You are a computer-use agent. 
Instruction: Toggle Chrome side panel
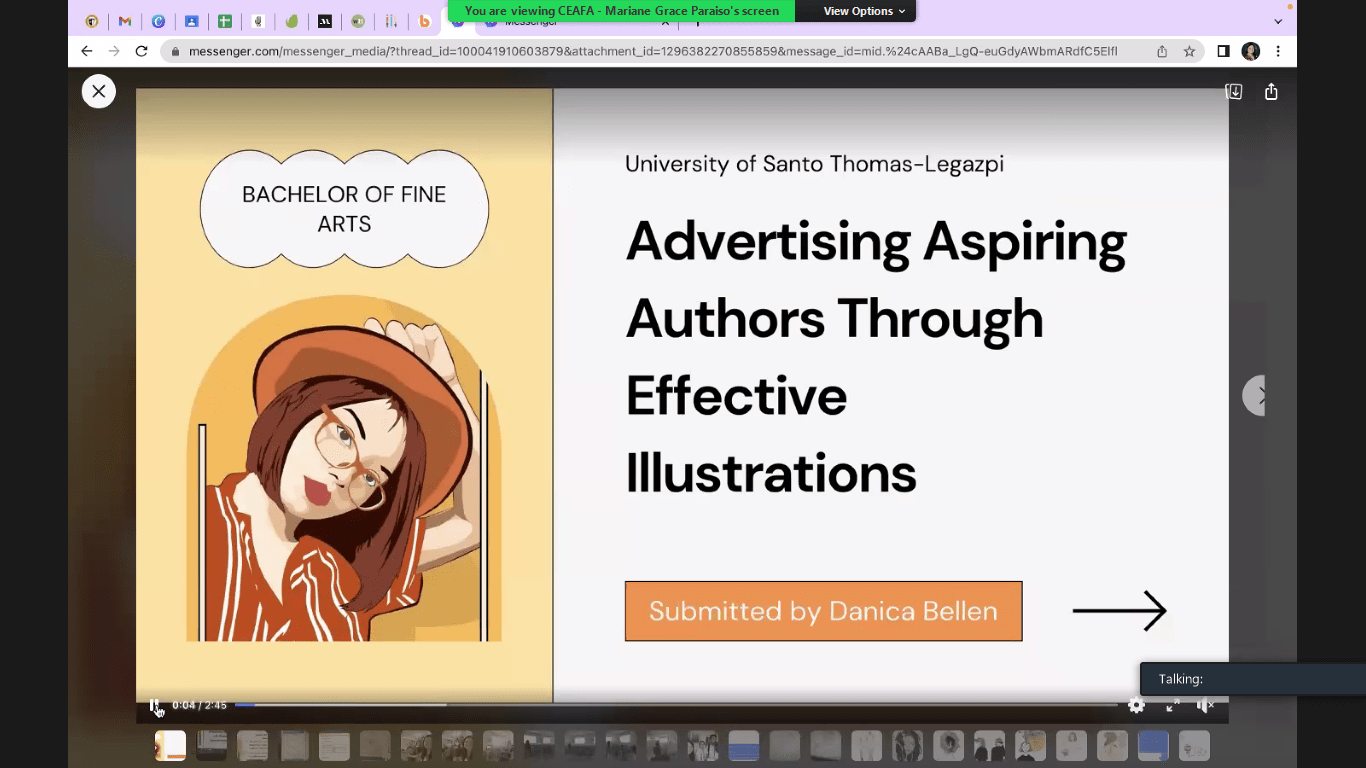1223,51
